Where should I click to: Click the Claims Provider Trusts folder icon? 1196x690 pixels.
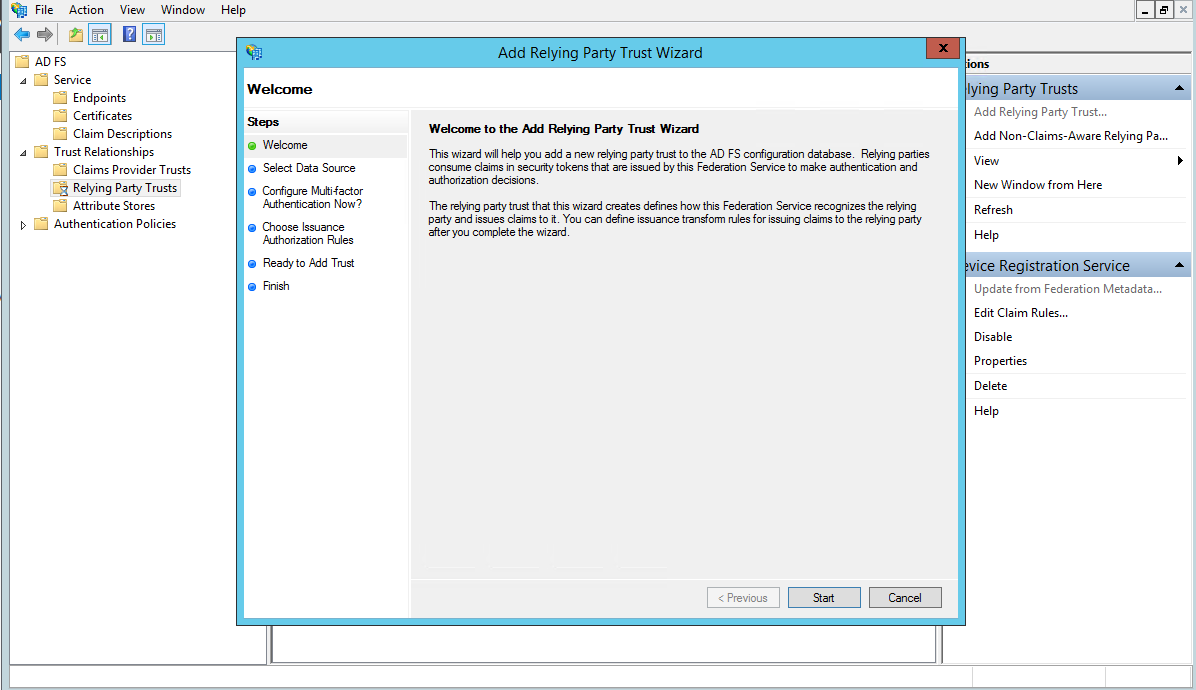(60, 170)
